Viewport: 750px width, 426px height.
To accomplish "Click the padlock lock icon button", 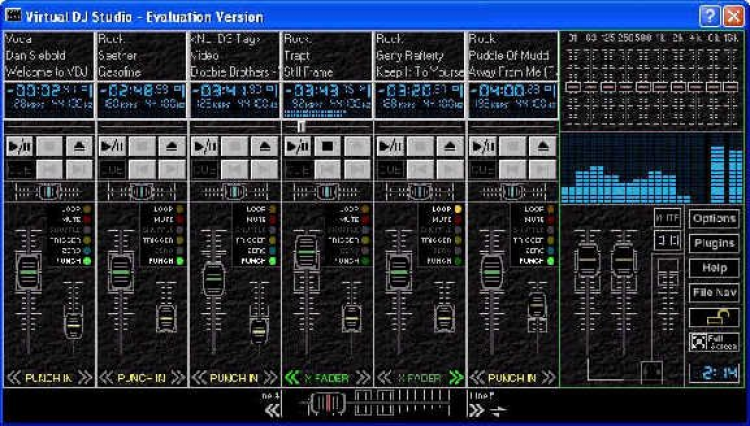I will coord(714,317).
